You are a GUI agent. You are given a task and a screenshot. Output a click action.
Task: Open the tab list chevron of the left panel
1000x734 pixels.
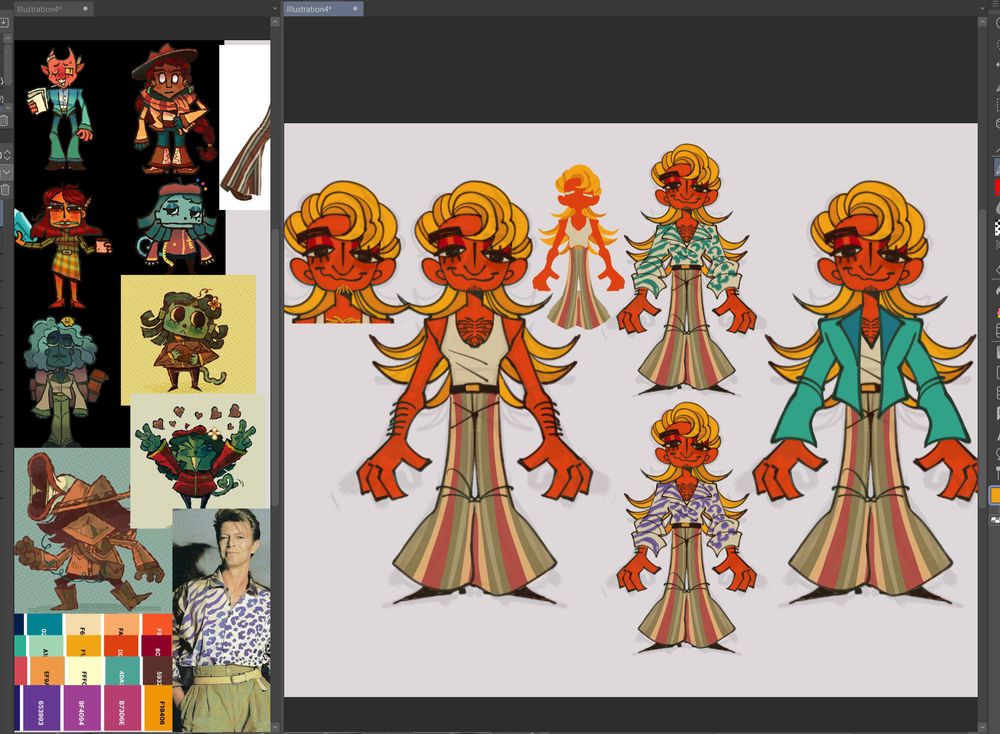pyautogui.click(x=275, y=8)
